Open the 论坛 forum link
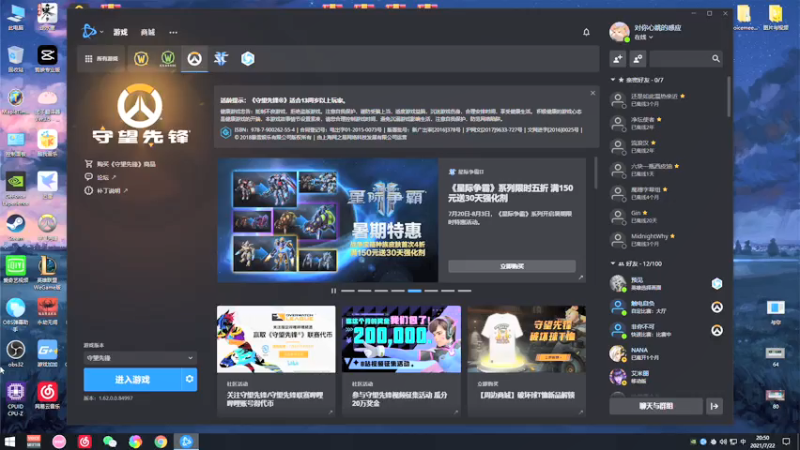The width and height of the screenshot is (800, 450). click(x=101, y=177)
